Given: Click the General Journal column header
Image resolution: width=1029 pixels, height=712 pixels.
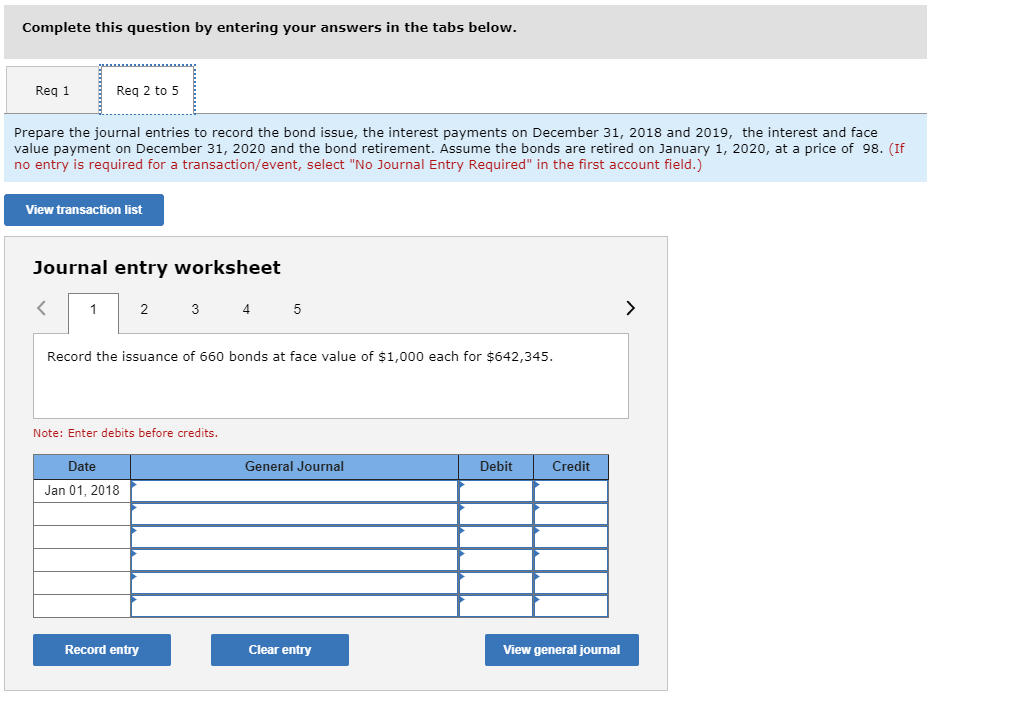Looking at the screenshot, I should tap(294, 467).
